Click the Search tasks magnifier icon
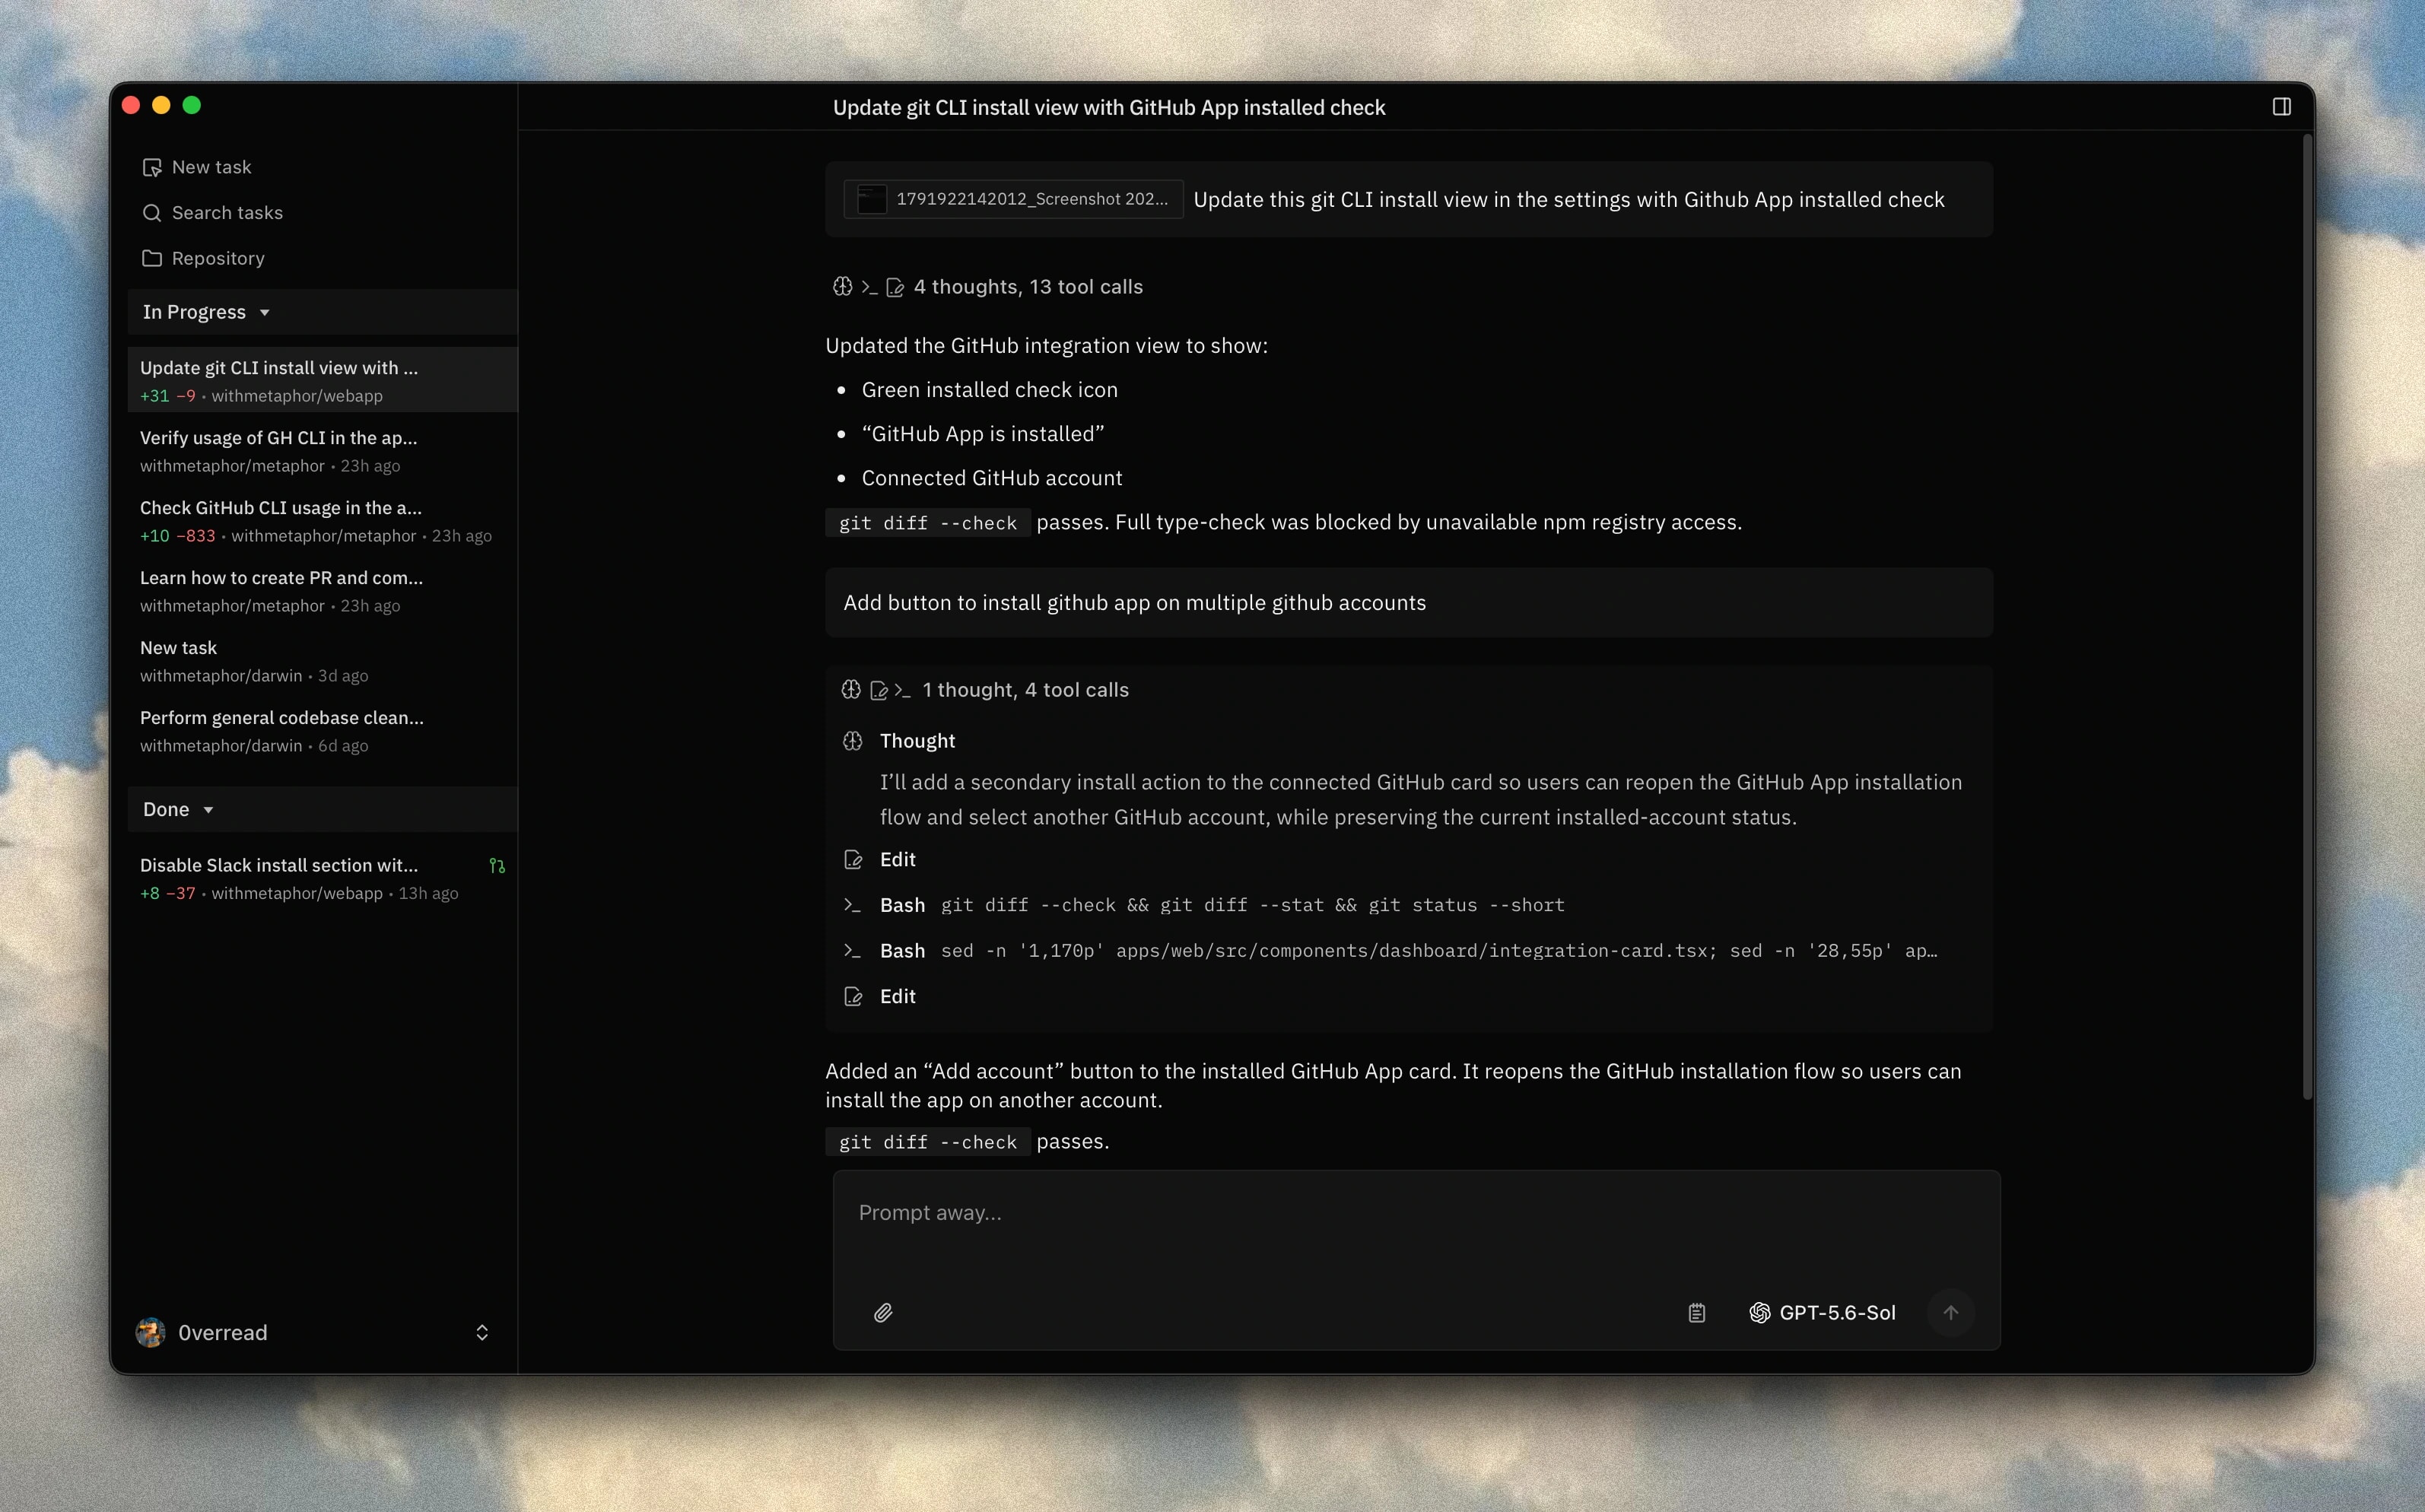This screenshot has width=2425, height=1512. 152,213
